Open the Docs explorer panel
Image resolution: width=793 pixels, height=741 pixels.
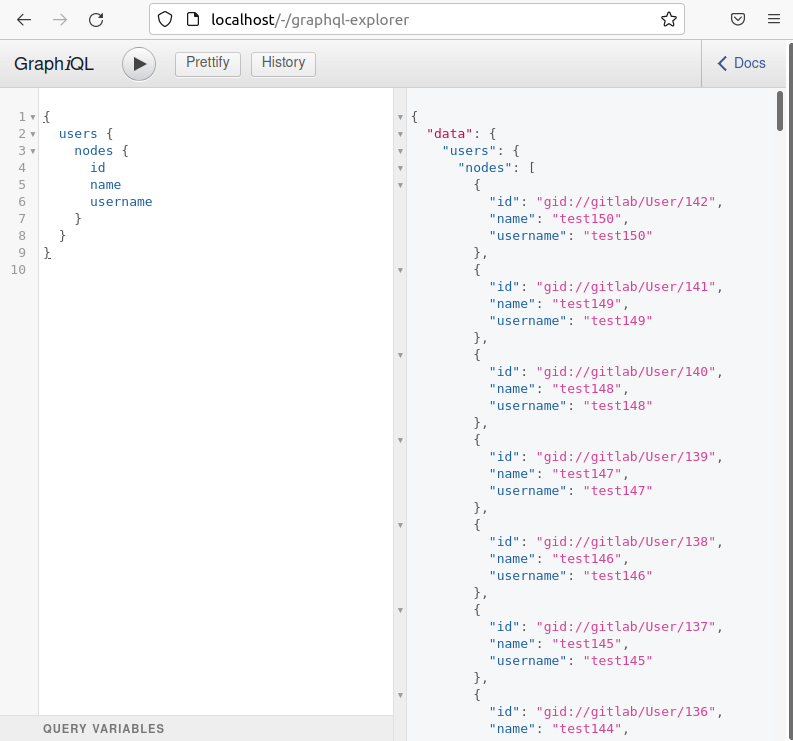click(741, 63)
